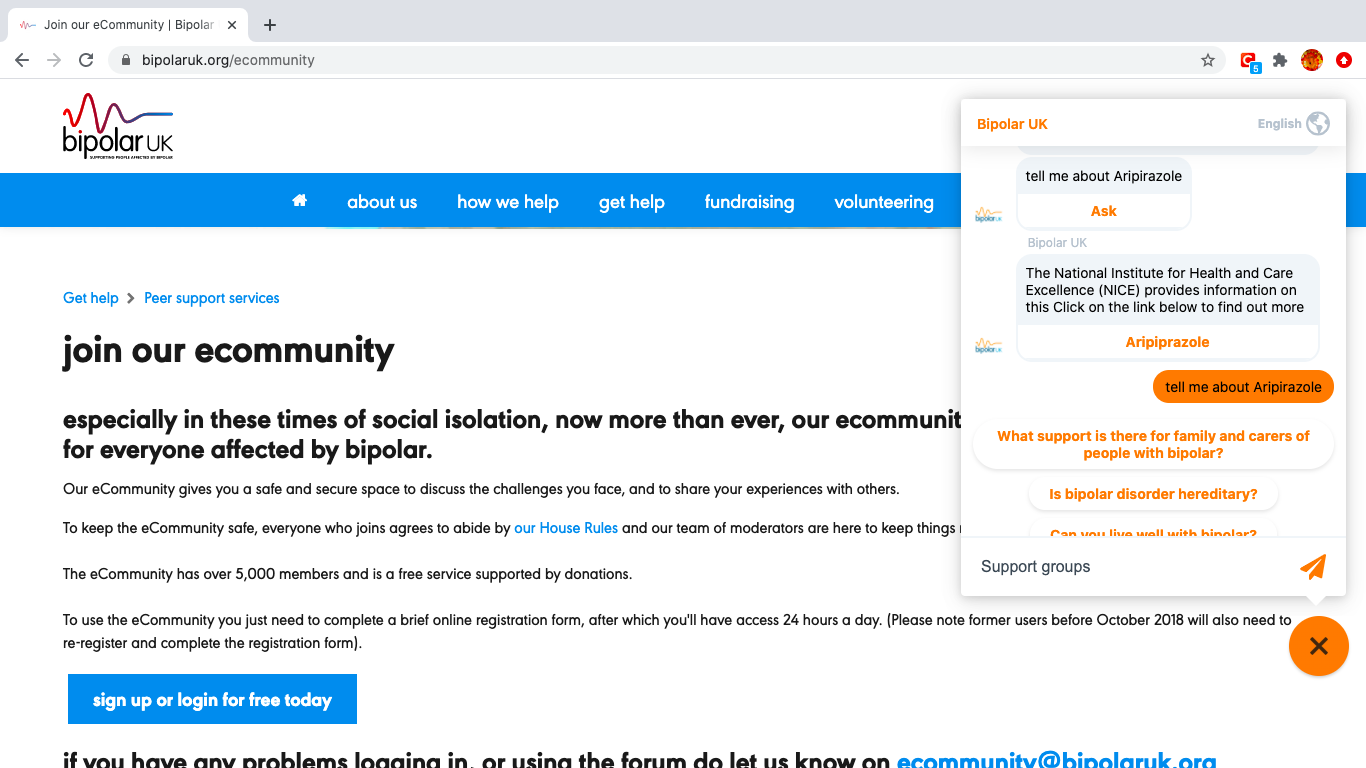This screenshot has width=1366, height=768.
Task: Click the Peer support services breadcrumb
Action: (x=212, y=298)
